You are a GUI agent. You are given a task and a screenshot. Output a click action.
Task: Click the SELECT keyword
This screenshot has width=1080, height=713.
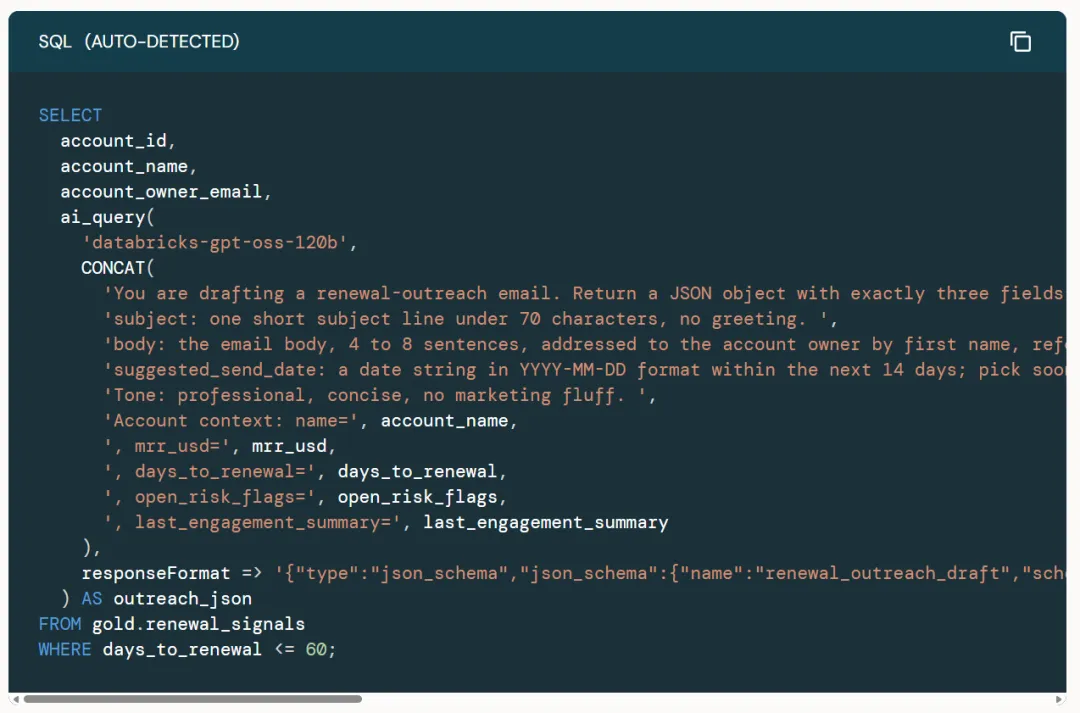70,115
